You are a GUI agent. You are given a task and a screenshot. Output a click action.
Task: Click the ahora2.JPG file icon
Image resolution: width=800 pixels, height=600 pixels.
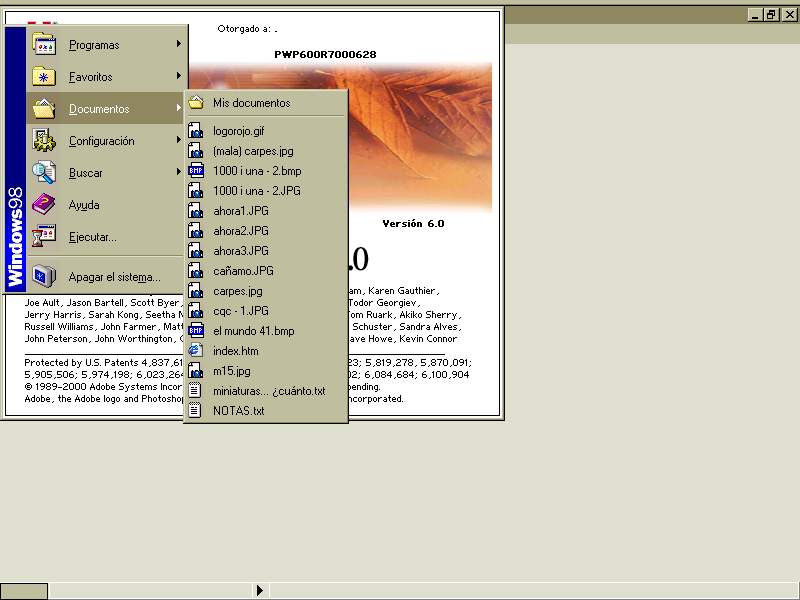196,231
